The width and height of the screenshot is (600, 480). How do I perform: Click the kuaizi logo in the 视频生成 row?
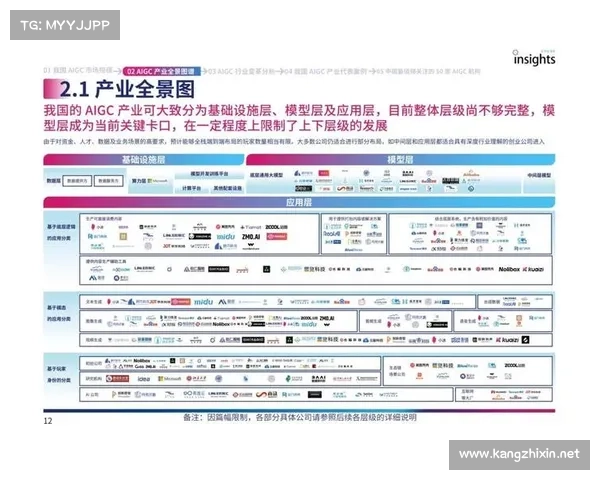coord(507,340)
